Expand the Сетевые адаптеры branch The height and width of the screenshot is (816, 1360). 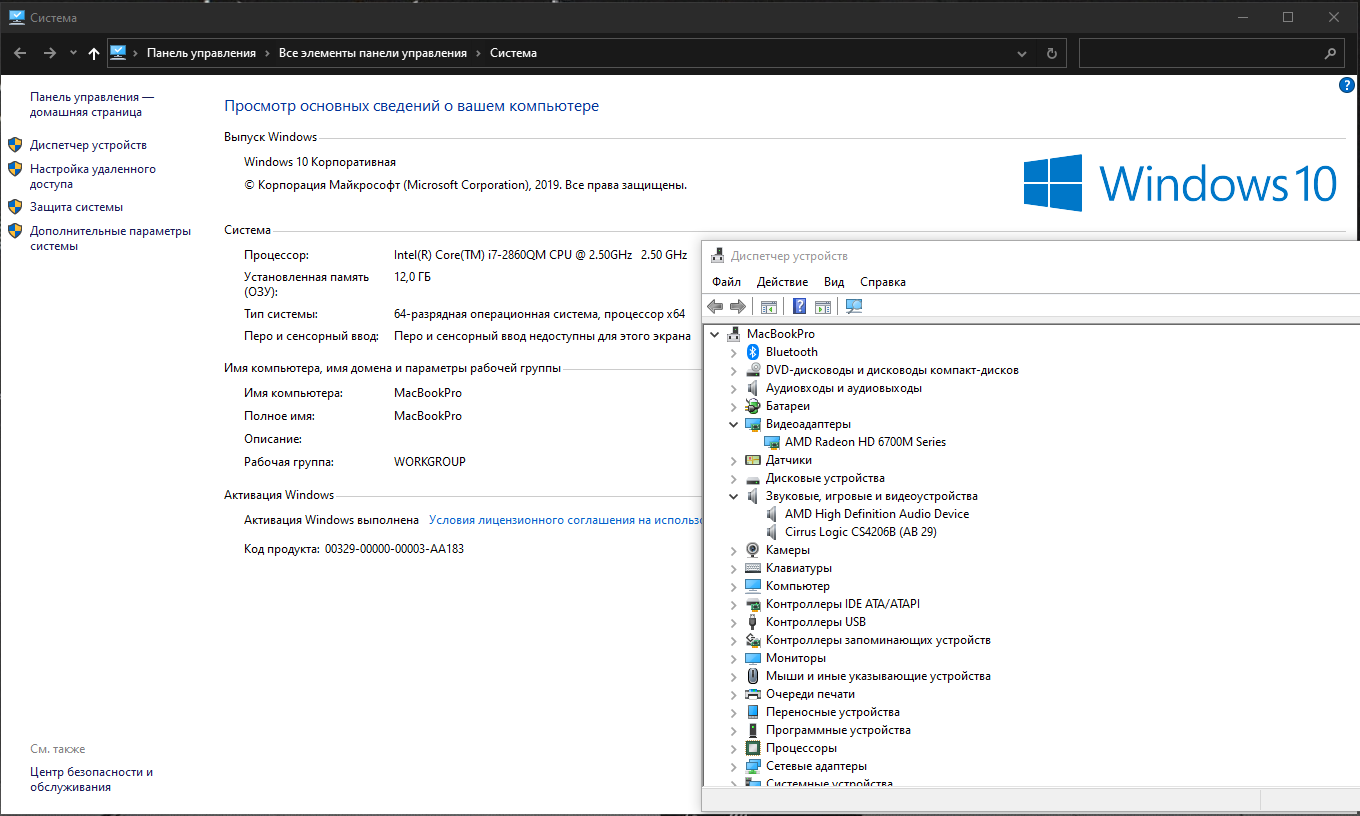point(734,766)
